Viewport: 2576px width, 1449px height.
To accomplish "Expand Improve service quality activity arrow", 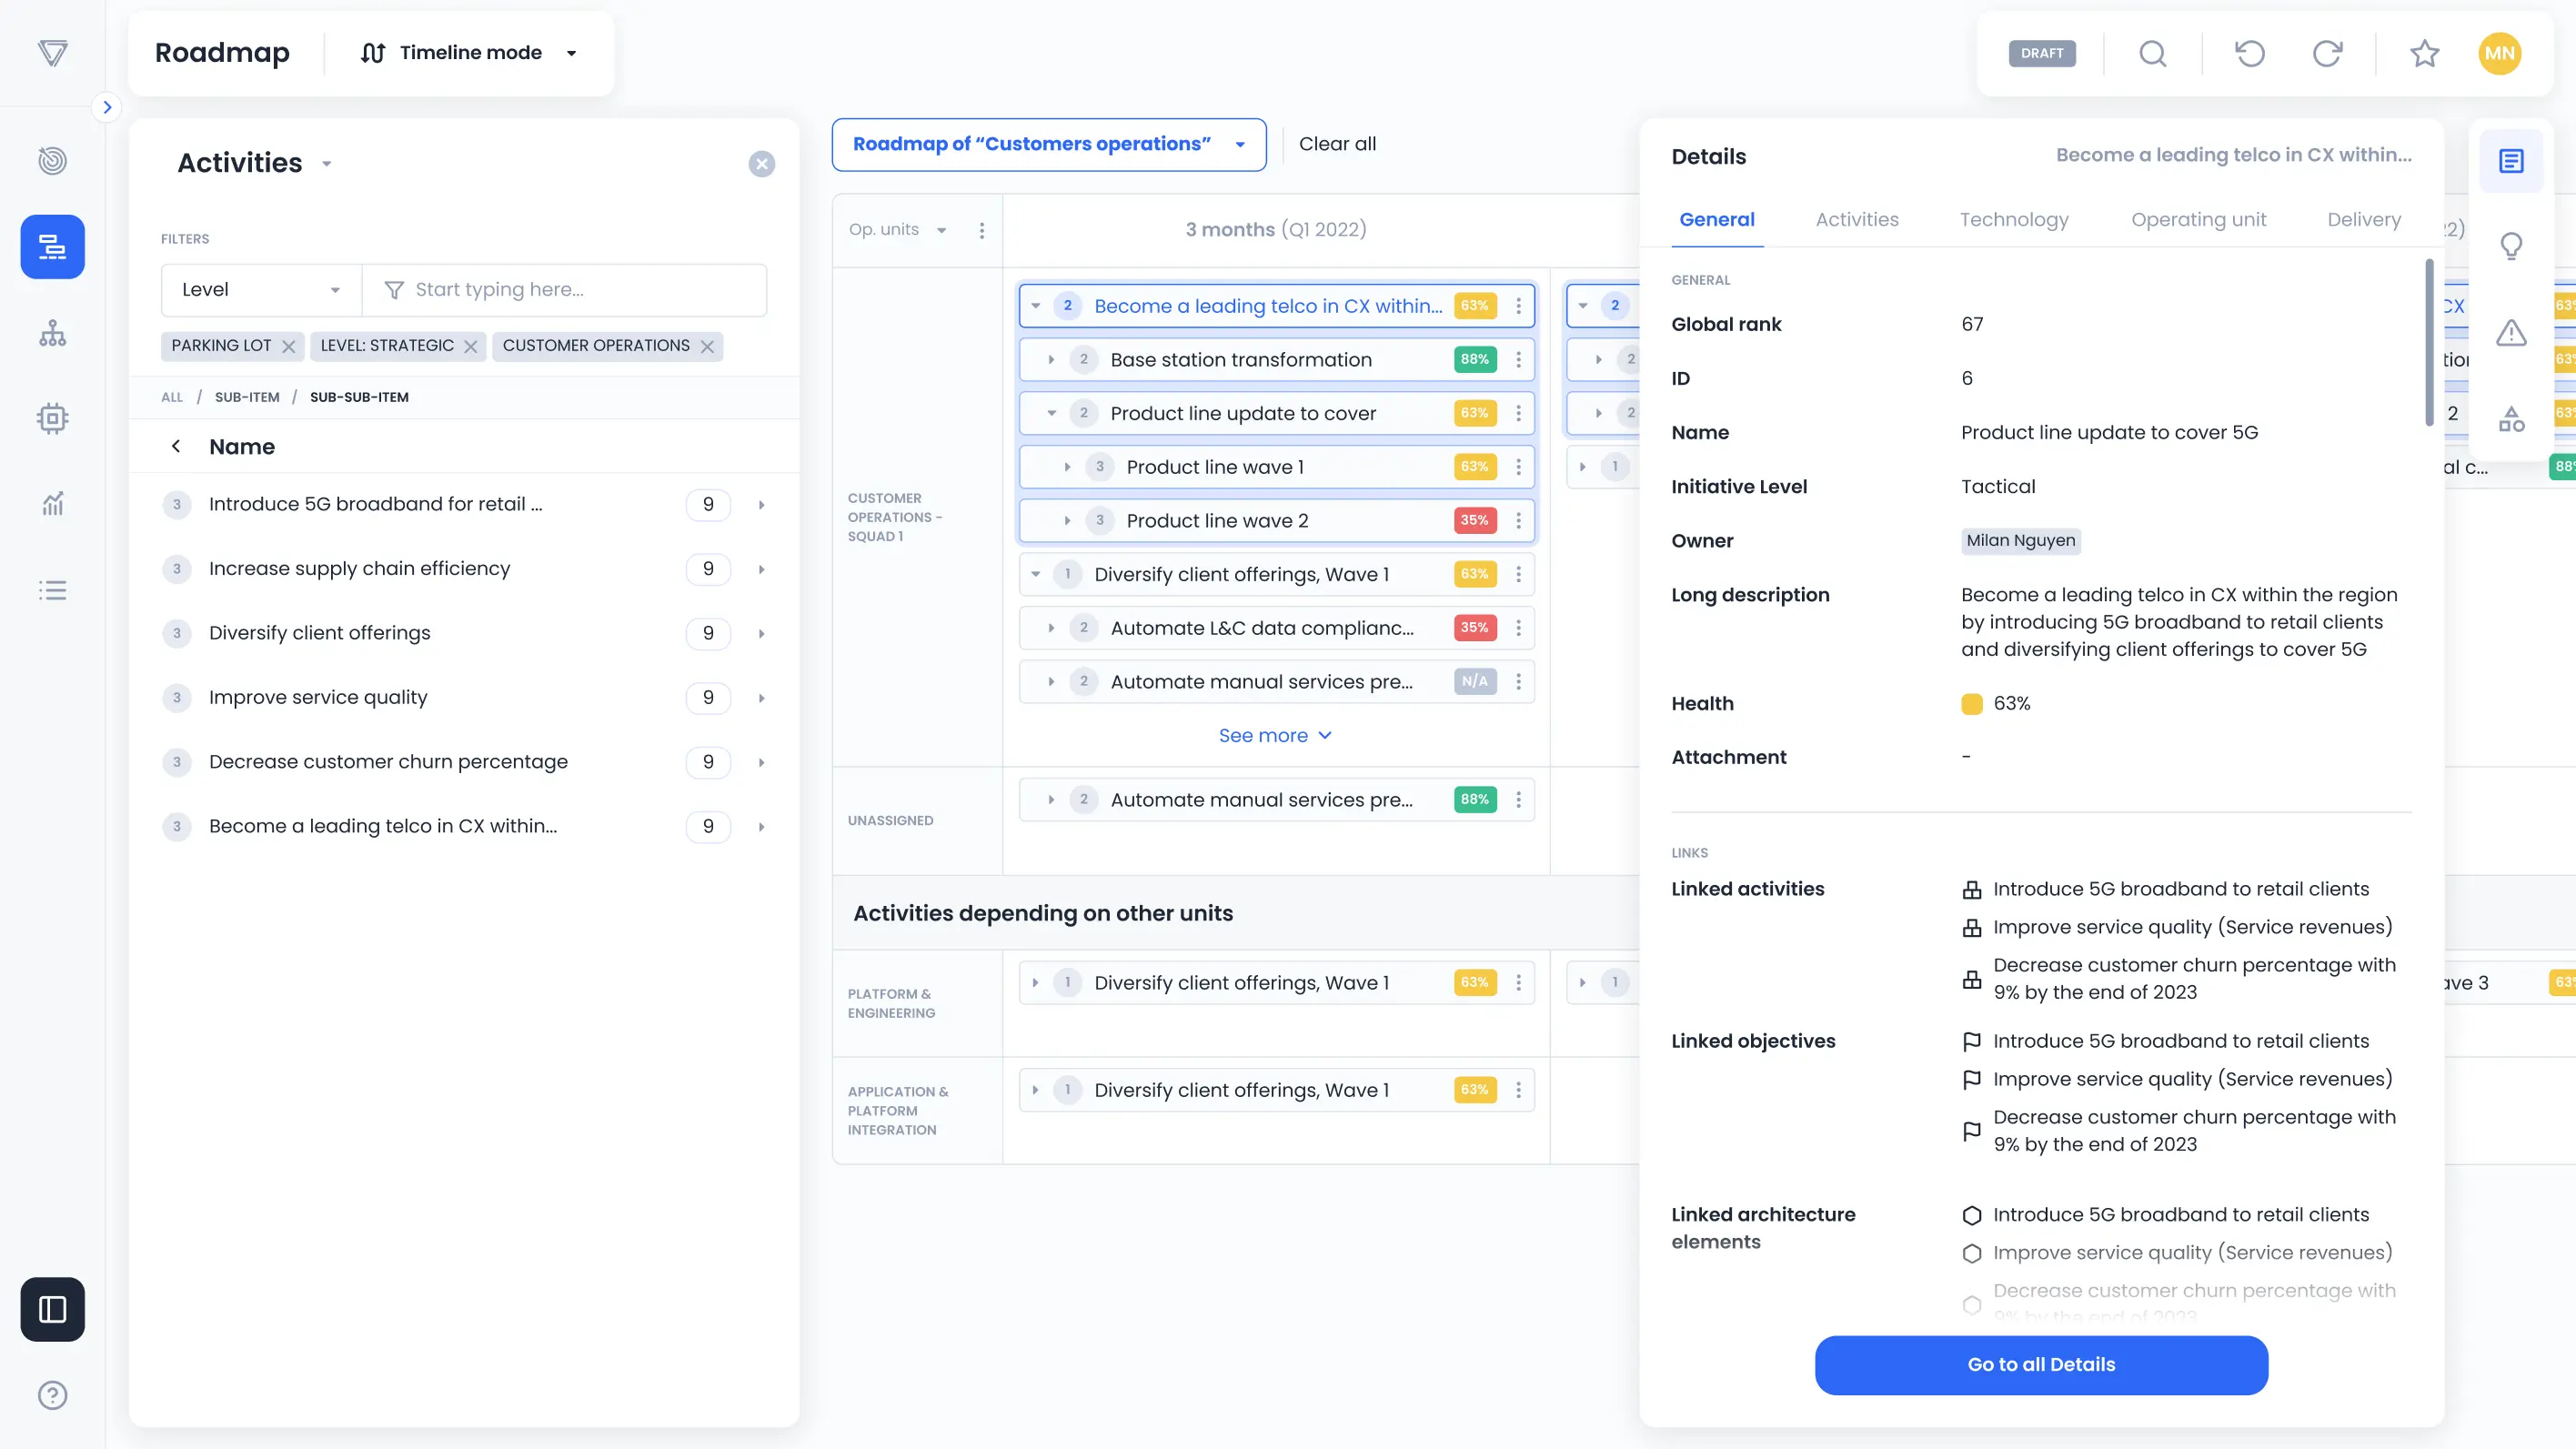I will pyautogui.click(x=761, y=698).
